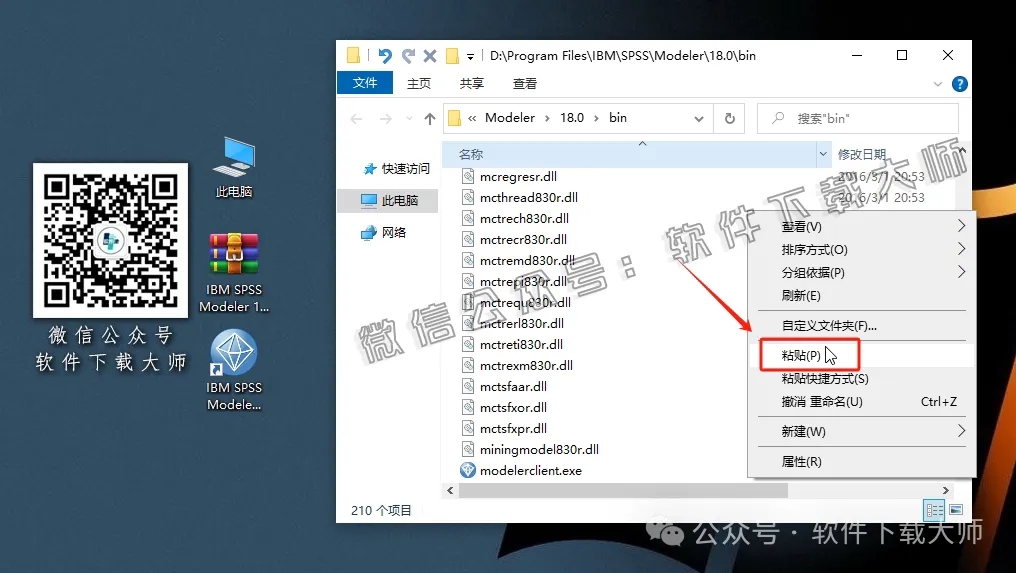This screenshot has height=573, width=1016.
Task: Switch to the 查看 ribbon tab
Action: (525, 83)
